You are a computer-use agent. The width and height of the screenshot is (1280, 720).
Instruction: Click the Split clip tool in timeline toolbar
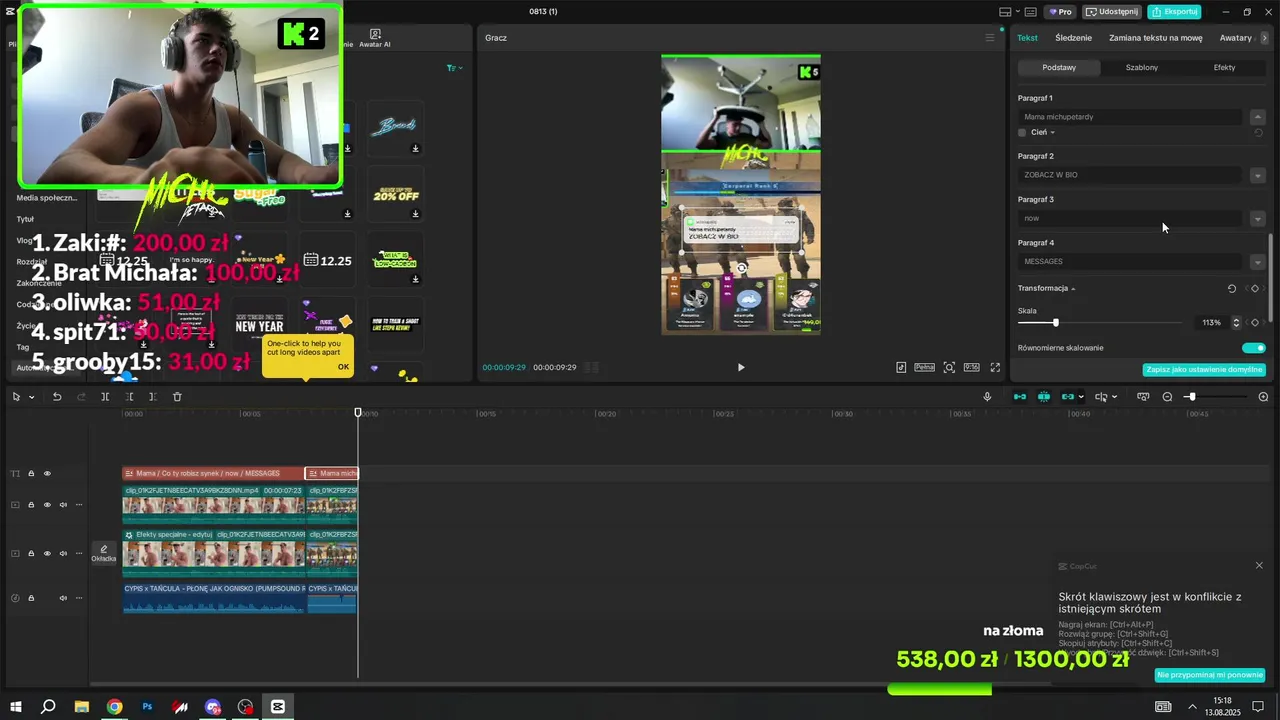[105, 397]
